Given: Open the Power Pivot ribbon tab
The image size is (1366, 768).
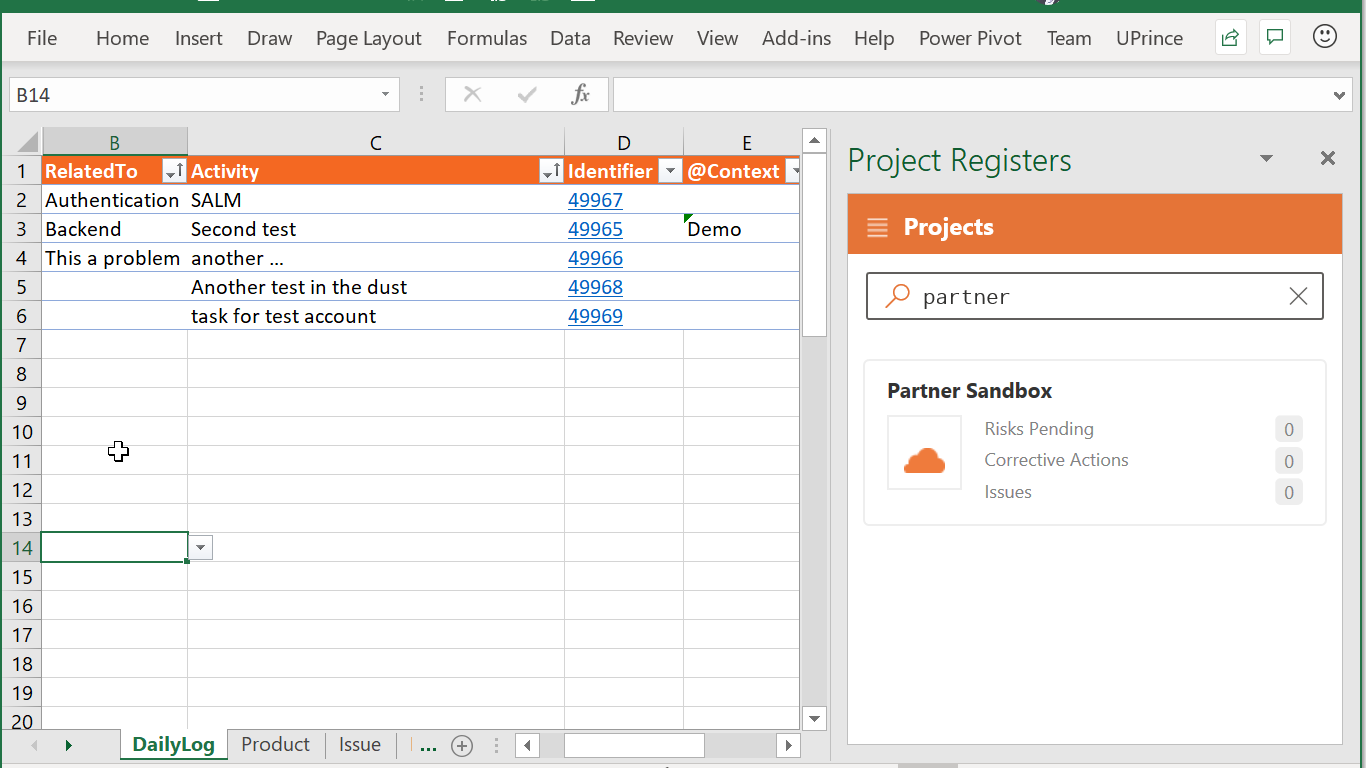Looking at the screenshot, I should click(x=970, y=38).
